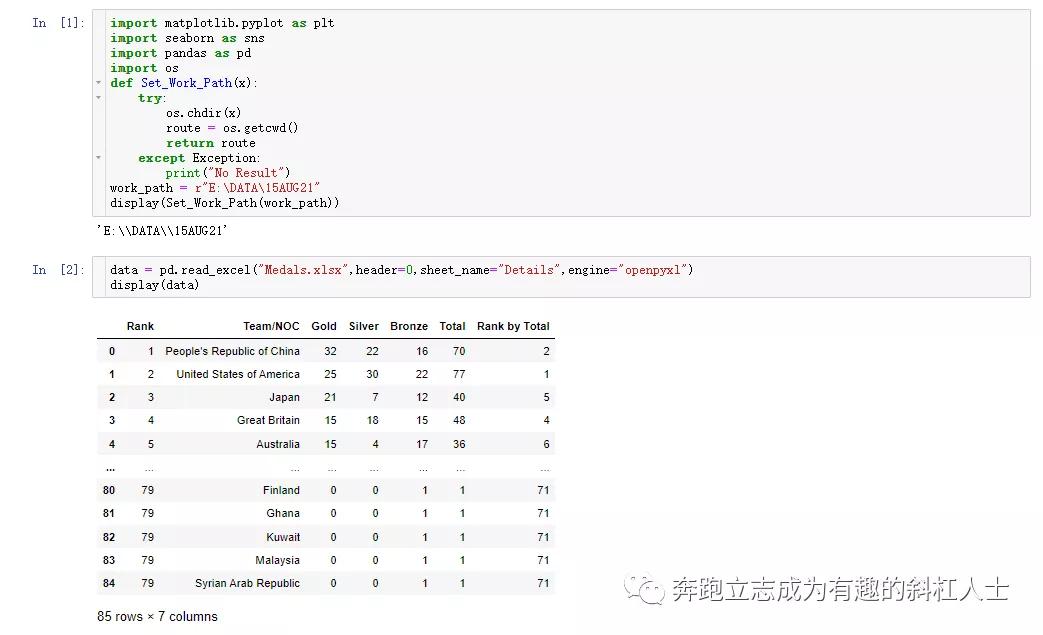Screen dimensions: 1043x635
Task: Click the Gold column header
Action: [324, 326]
